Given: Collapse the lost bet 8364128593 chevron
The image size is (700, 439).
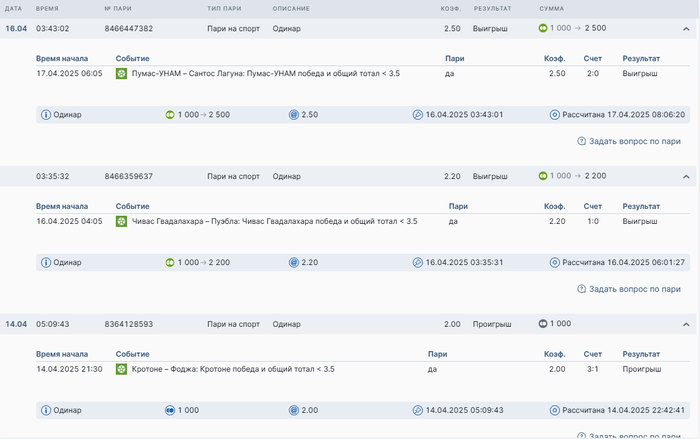Looking at the screenshot, I should coord(686,324).
